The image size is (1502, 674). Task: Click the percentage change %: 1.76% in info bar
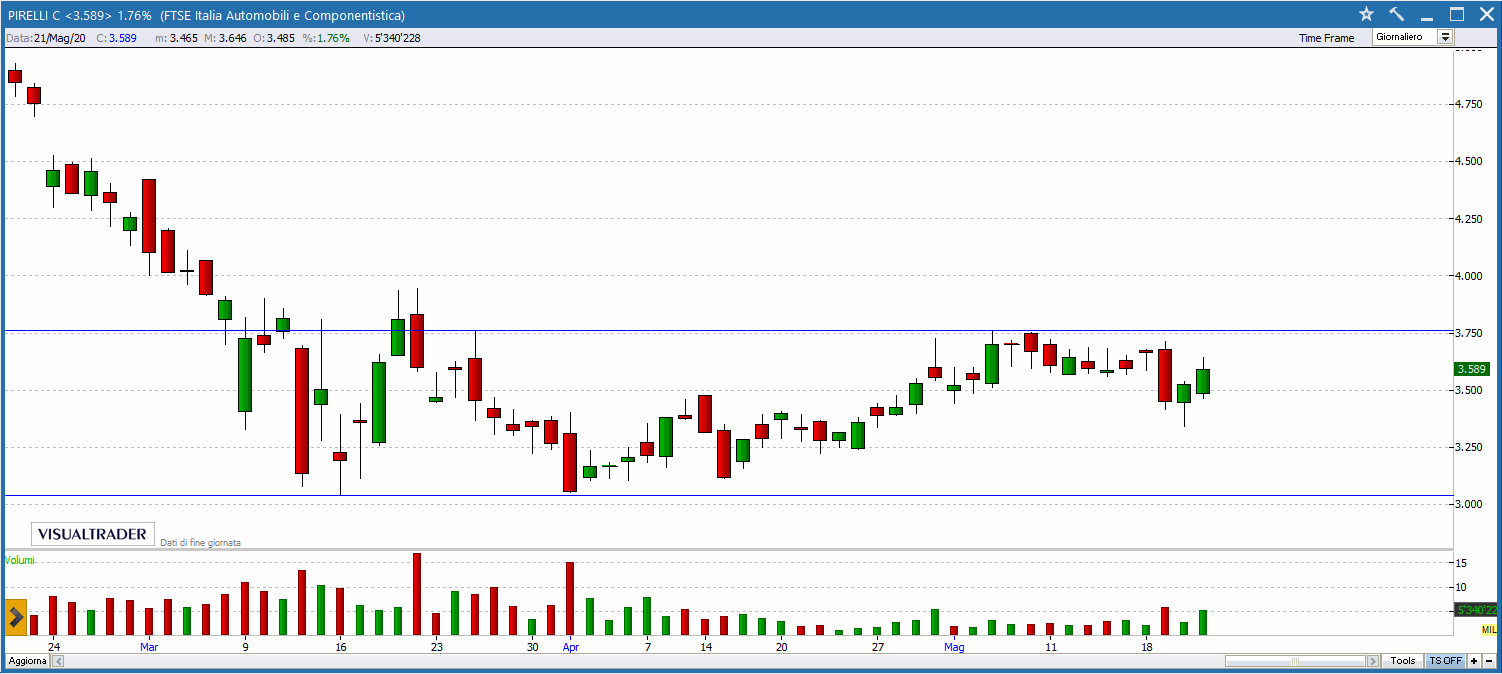(325, 38)
